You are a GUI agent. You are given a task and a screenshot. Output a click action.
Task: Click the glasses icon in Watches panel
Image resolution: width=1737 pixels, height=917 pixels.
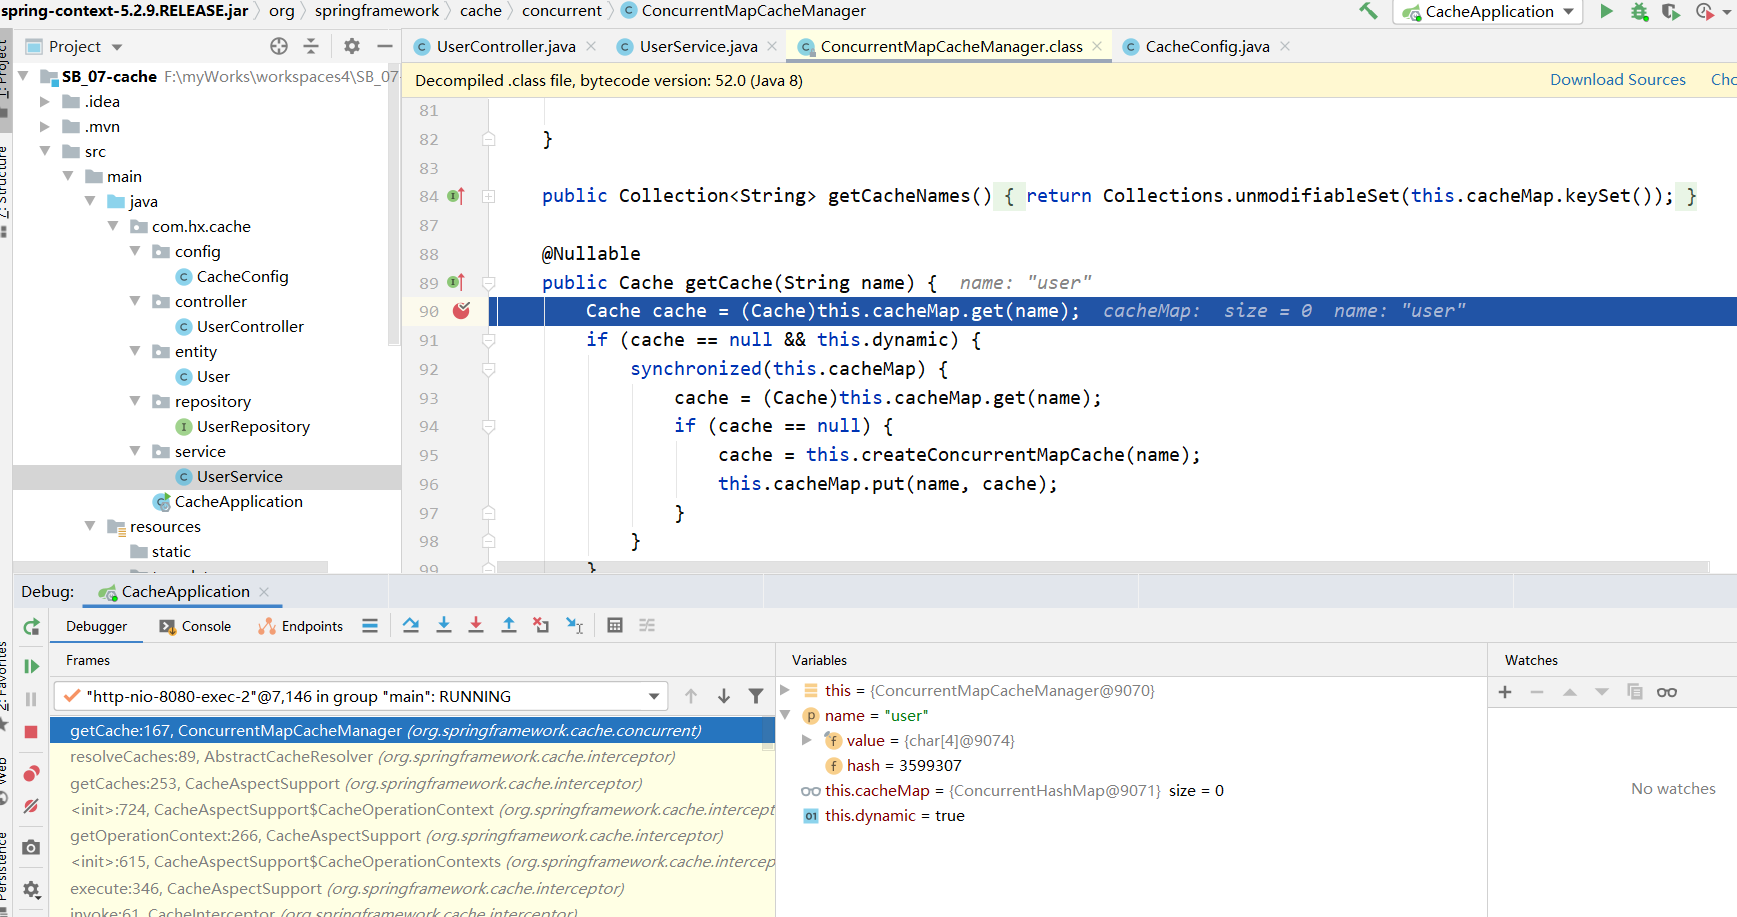[x=1667, y=692]
